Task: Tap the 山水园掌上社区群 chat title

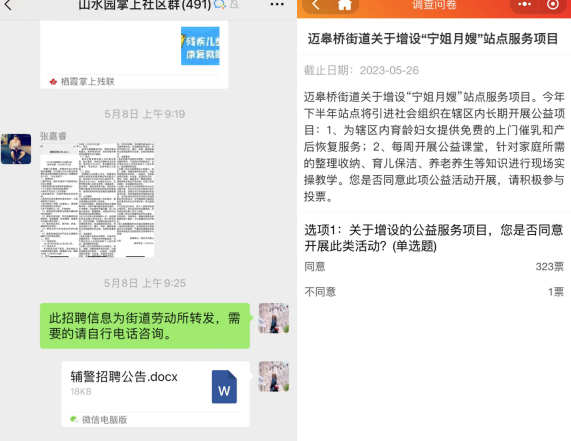Action: pos(145,5)
